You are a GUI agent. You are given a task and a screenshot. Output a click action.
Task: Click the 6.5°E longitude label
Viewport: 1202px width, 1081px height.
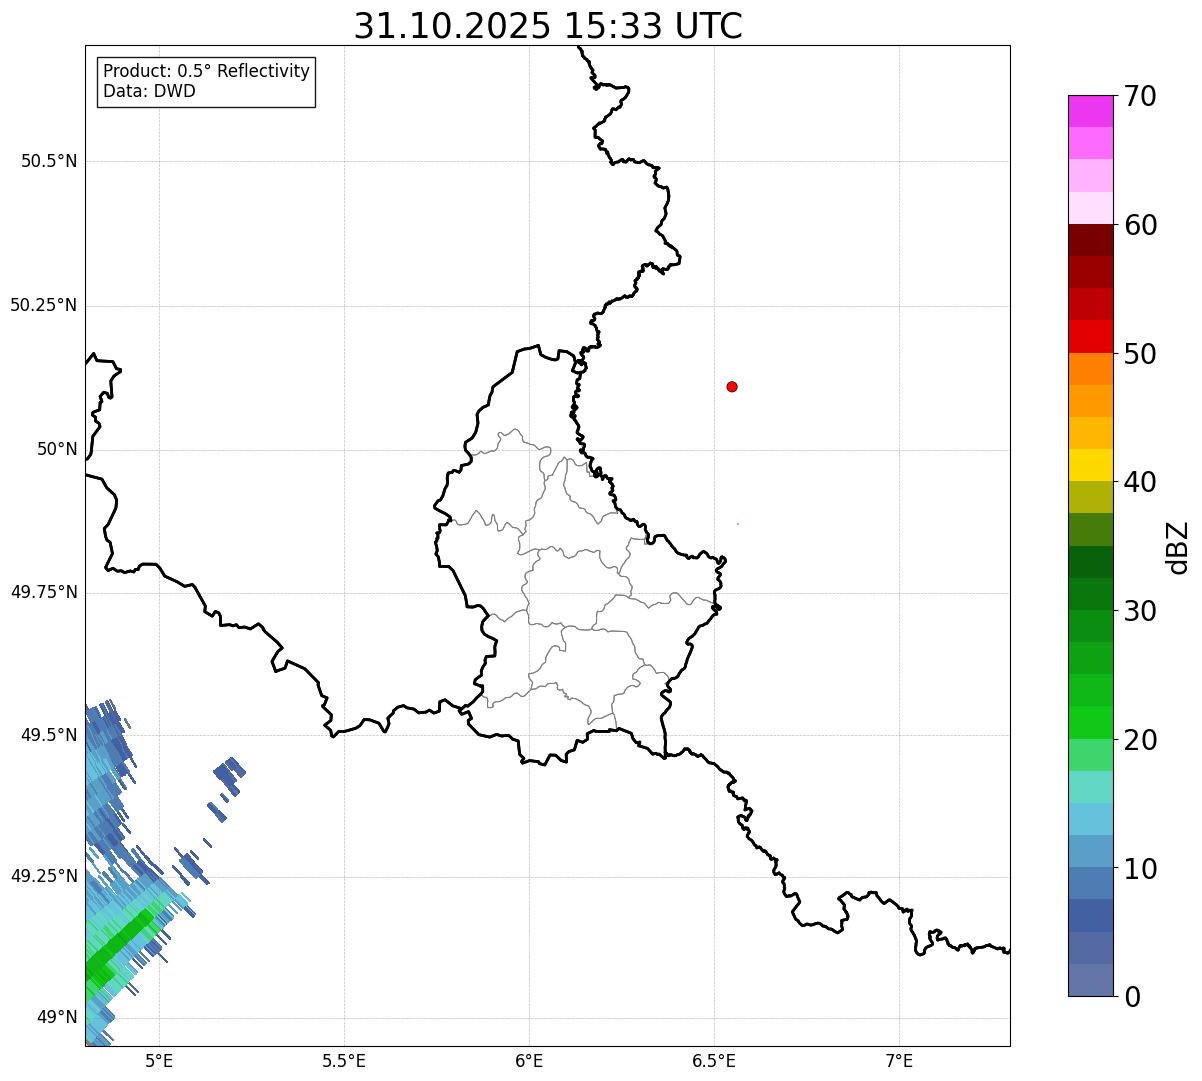point(714,1061)
